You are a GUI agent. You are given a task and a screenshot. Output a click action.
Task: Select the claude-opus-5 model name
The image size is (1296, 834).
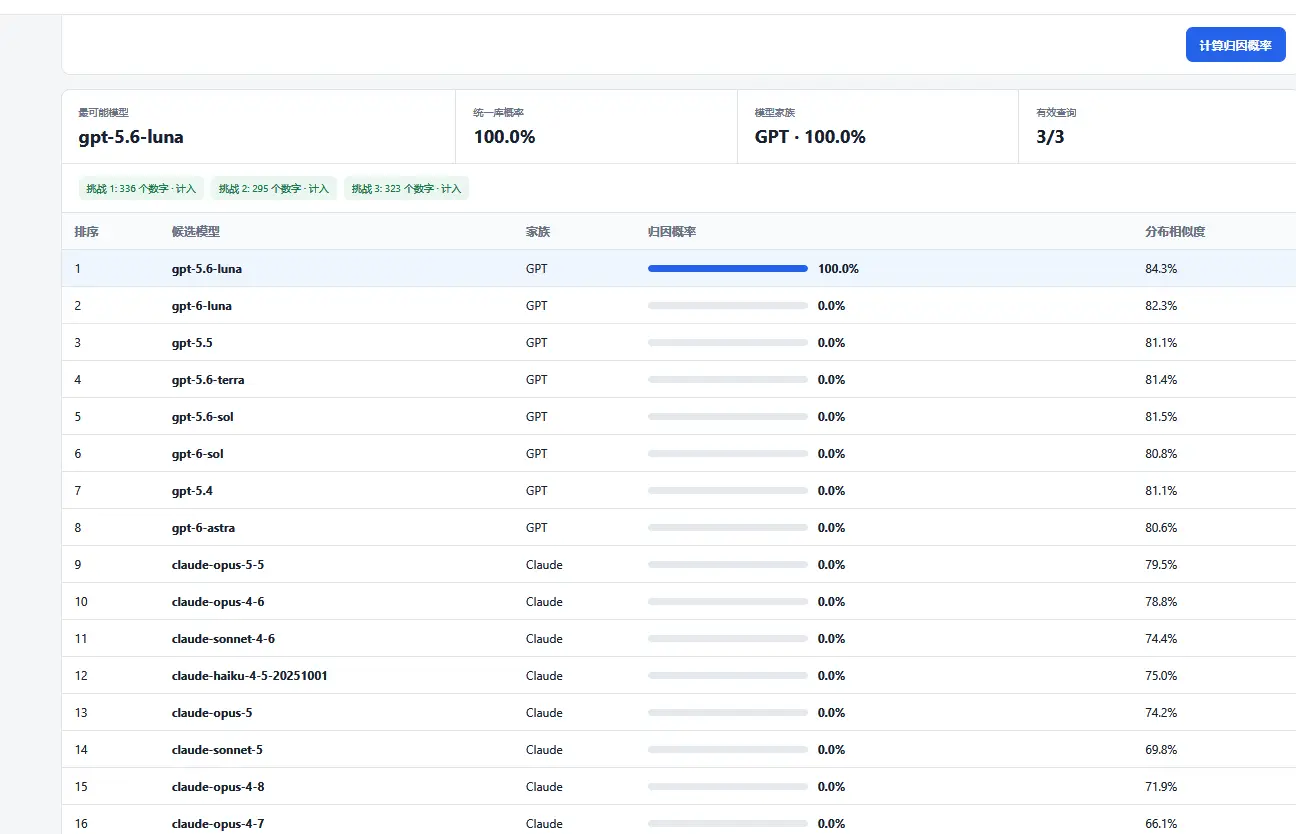(x=212, y=712)
